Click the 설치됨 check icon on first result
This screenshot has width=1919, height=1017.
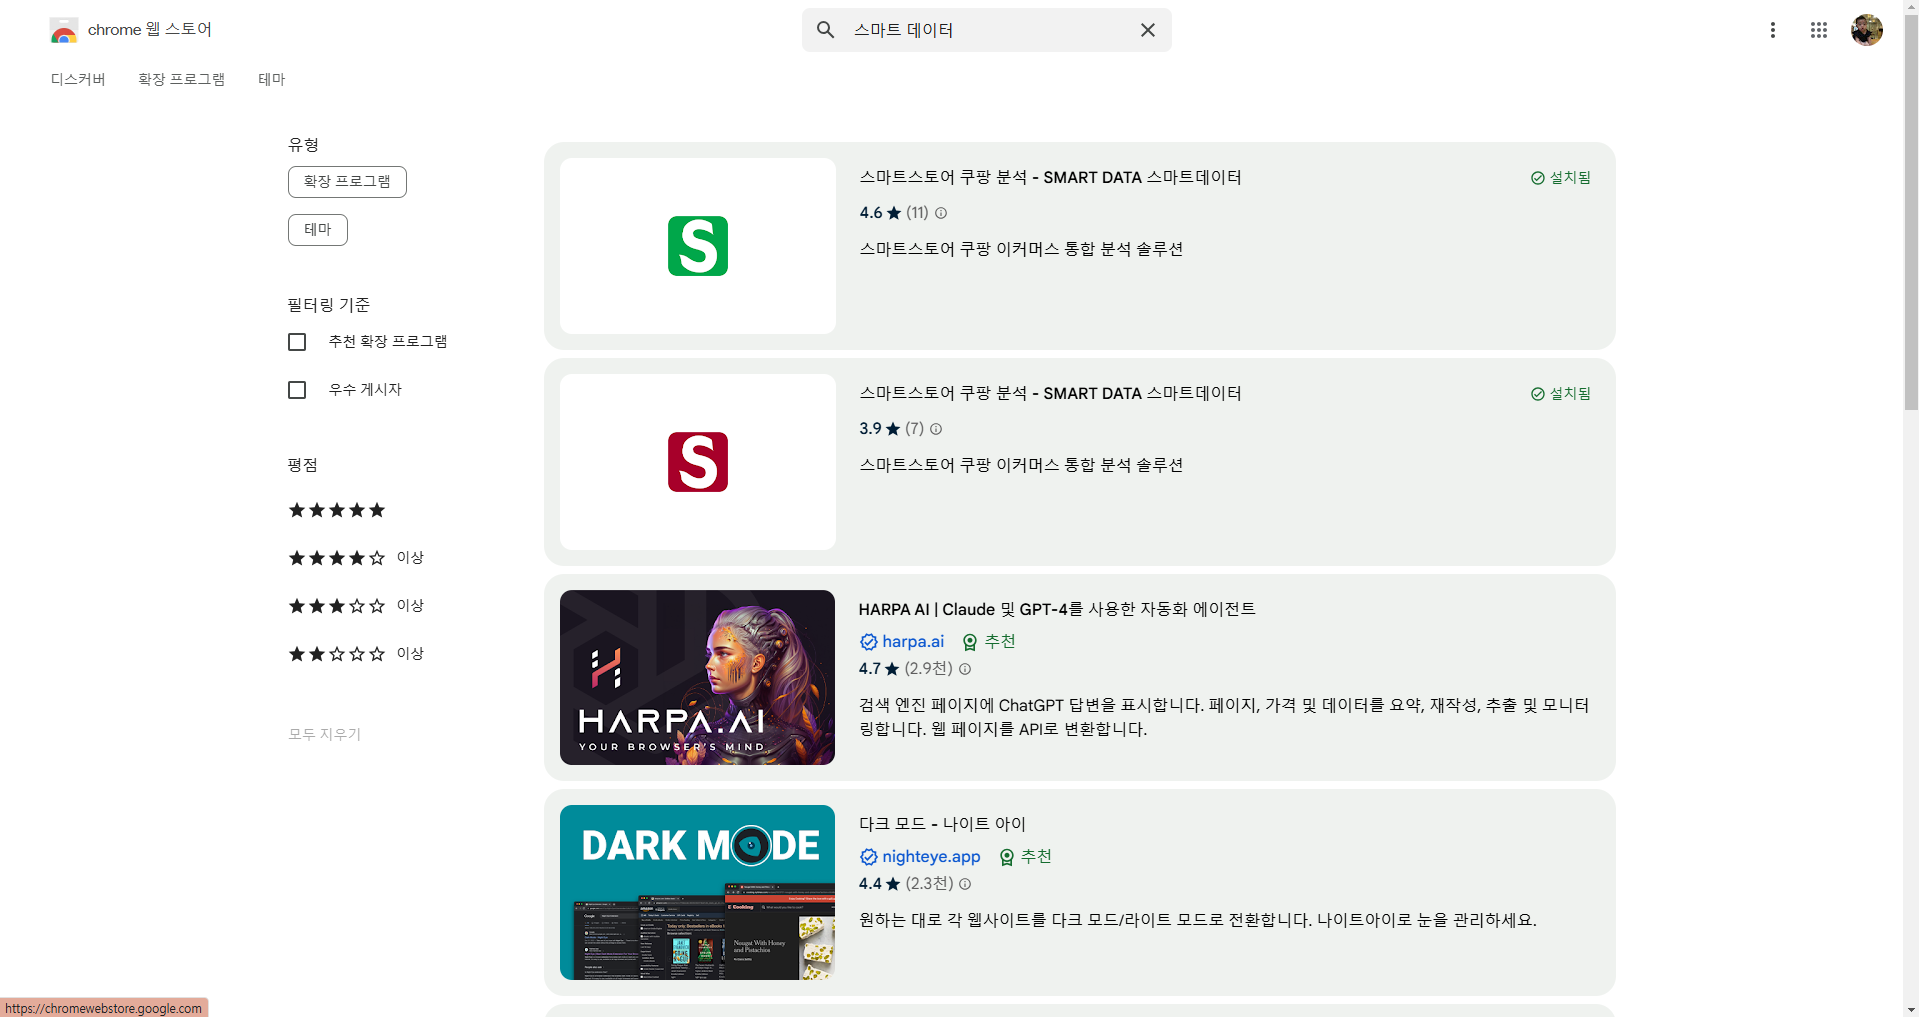(1538, 178)
